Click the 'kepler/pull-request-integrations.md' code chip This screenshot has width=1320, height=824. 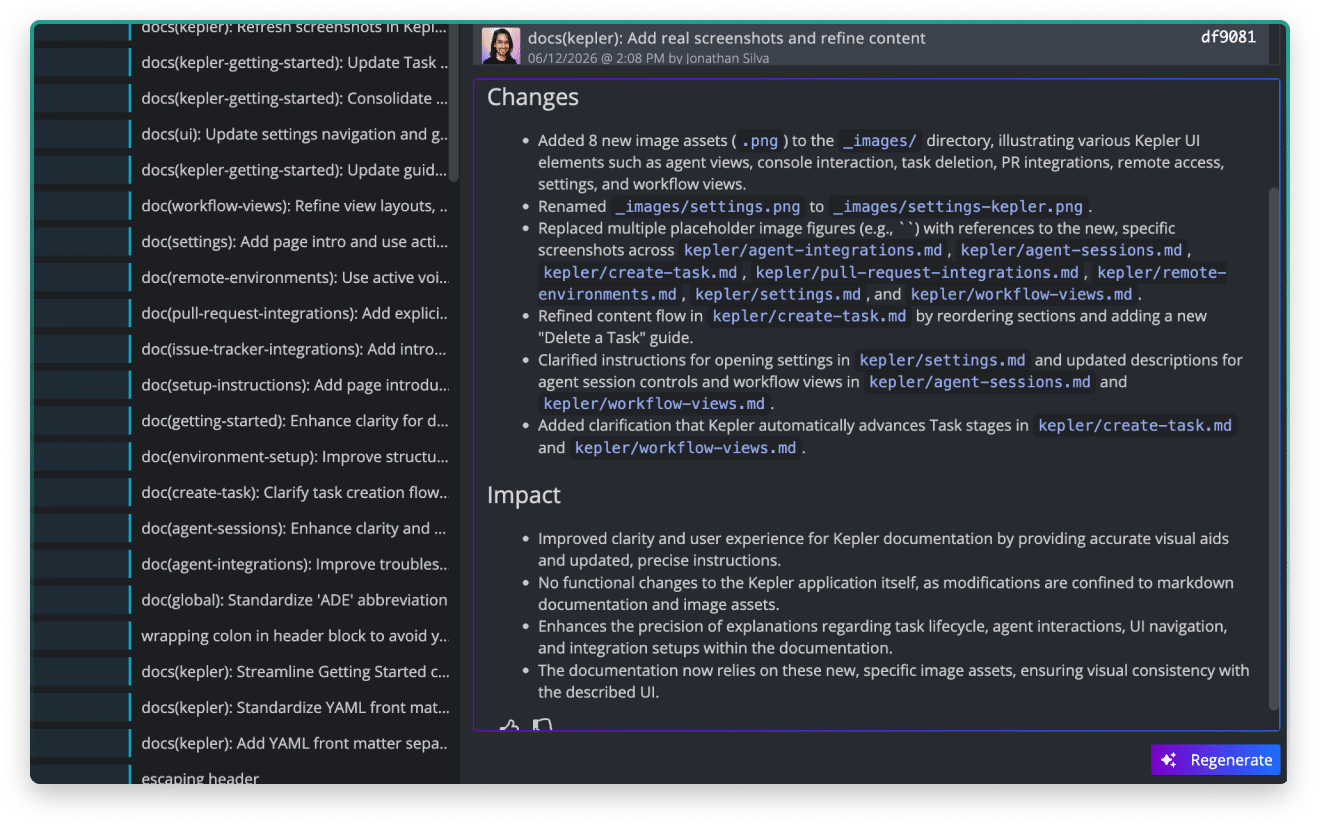pyautogui.click(x=918, y=273)
